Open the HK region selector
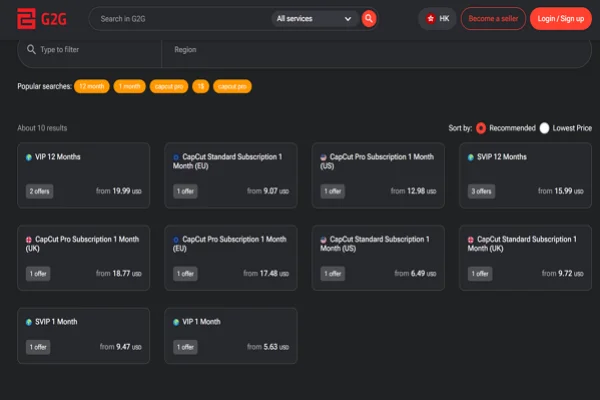Screen dimensions: 600x400 [437, 18]
